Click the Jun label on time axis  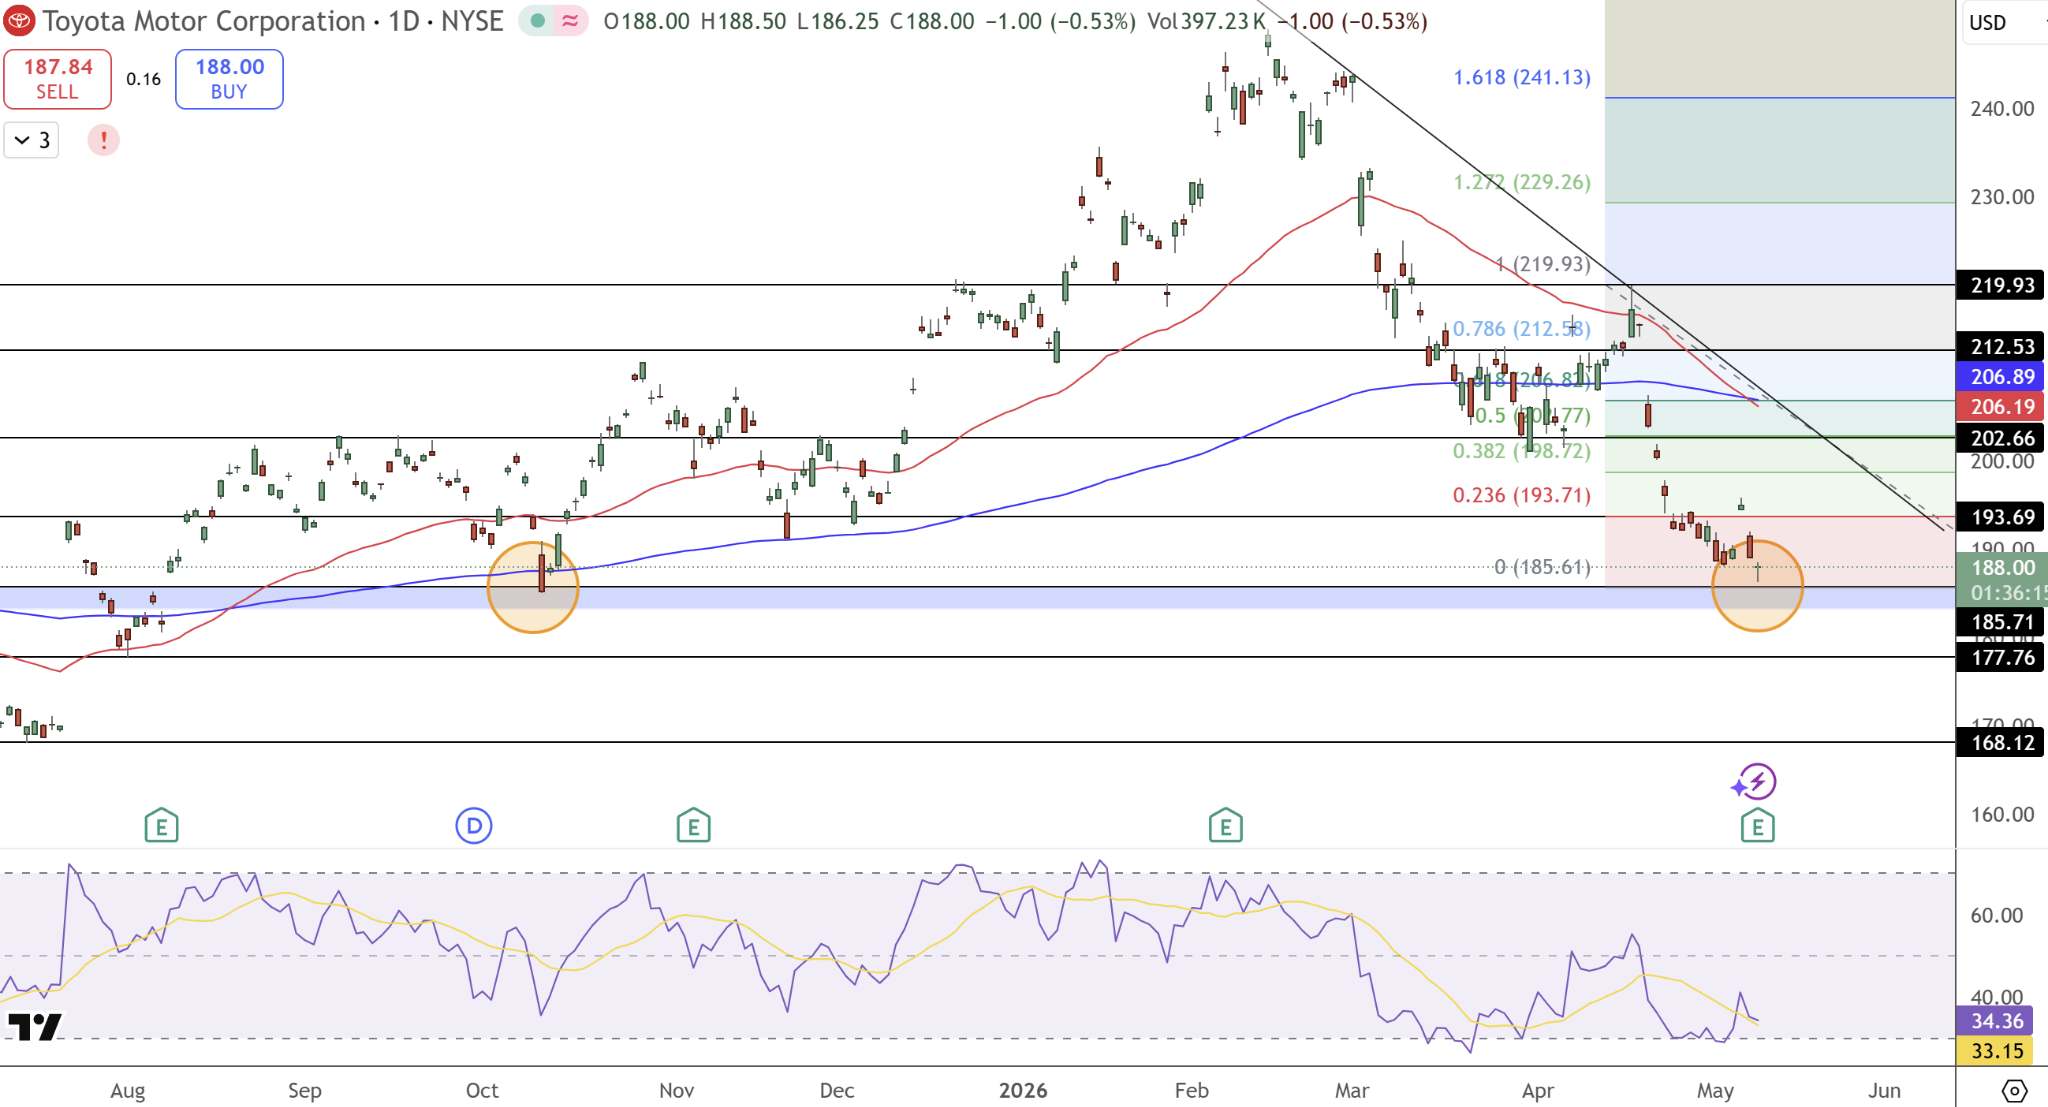pyautogui.click(x=1884, y=1090)
